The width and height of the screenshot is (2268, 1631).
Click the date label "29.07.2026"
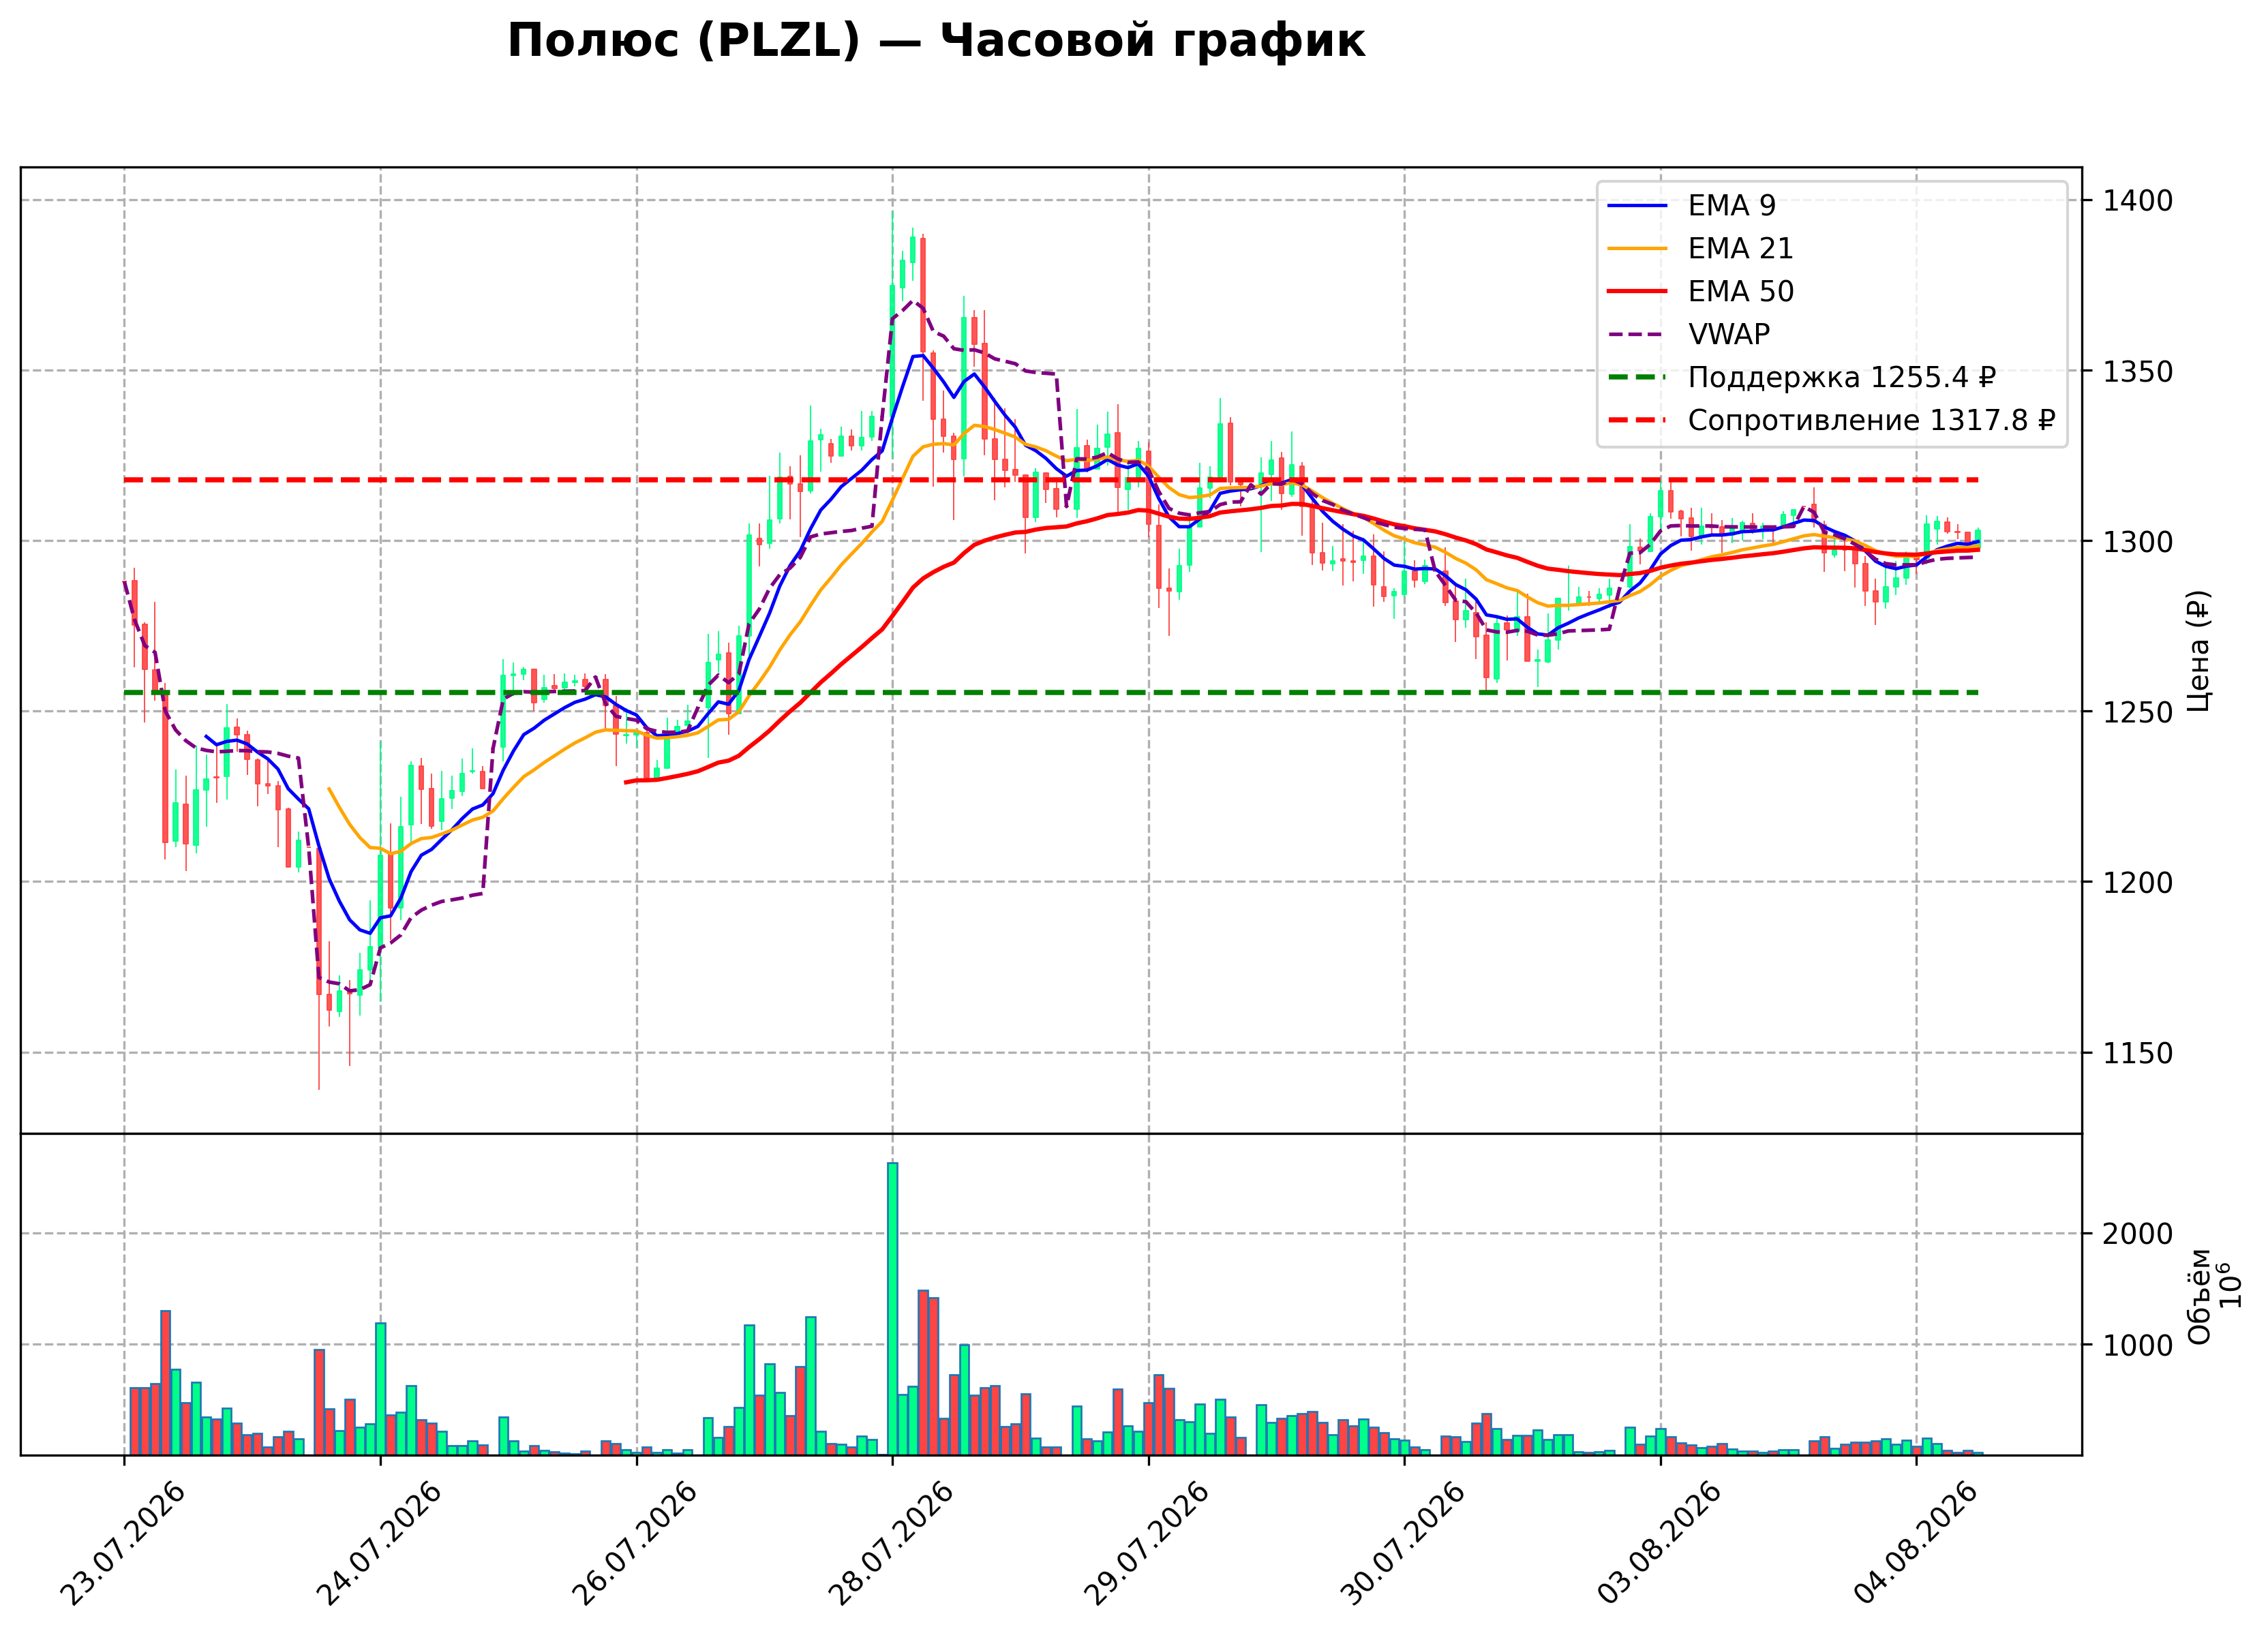click(x=1147, y=1544)
